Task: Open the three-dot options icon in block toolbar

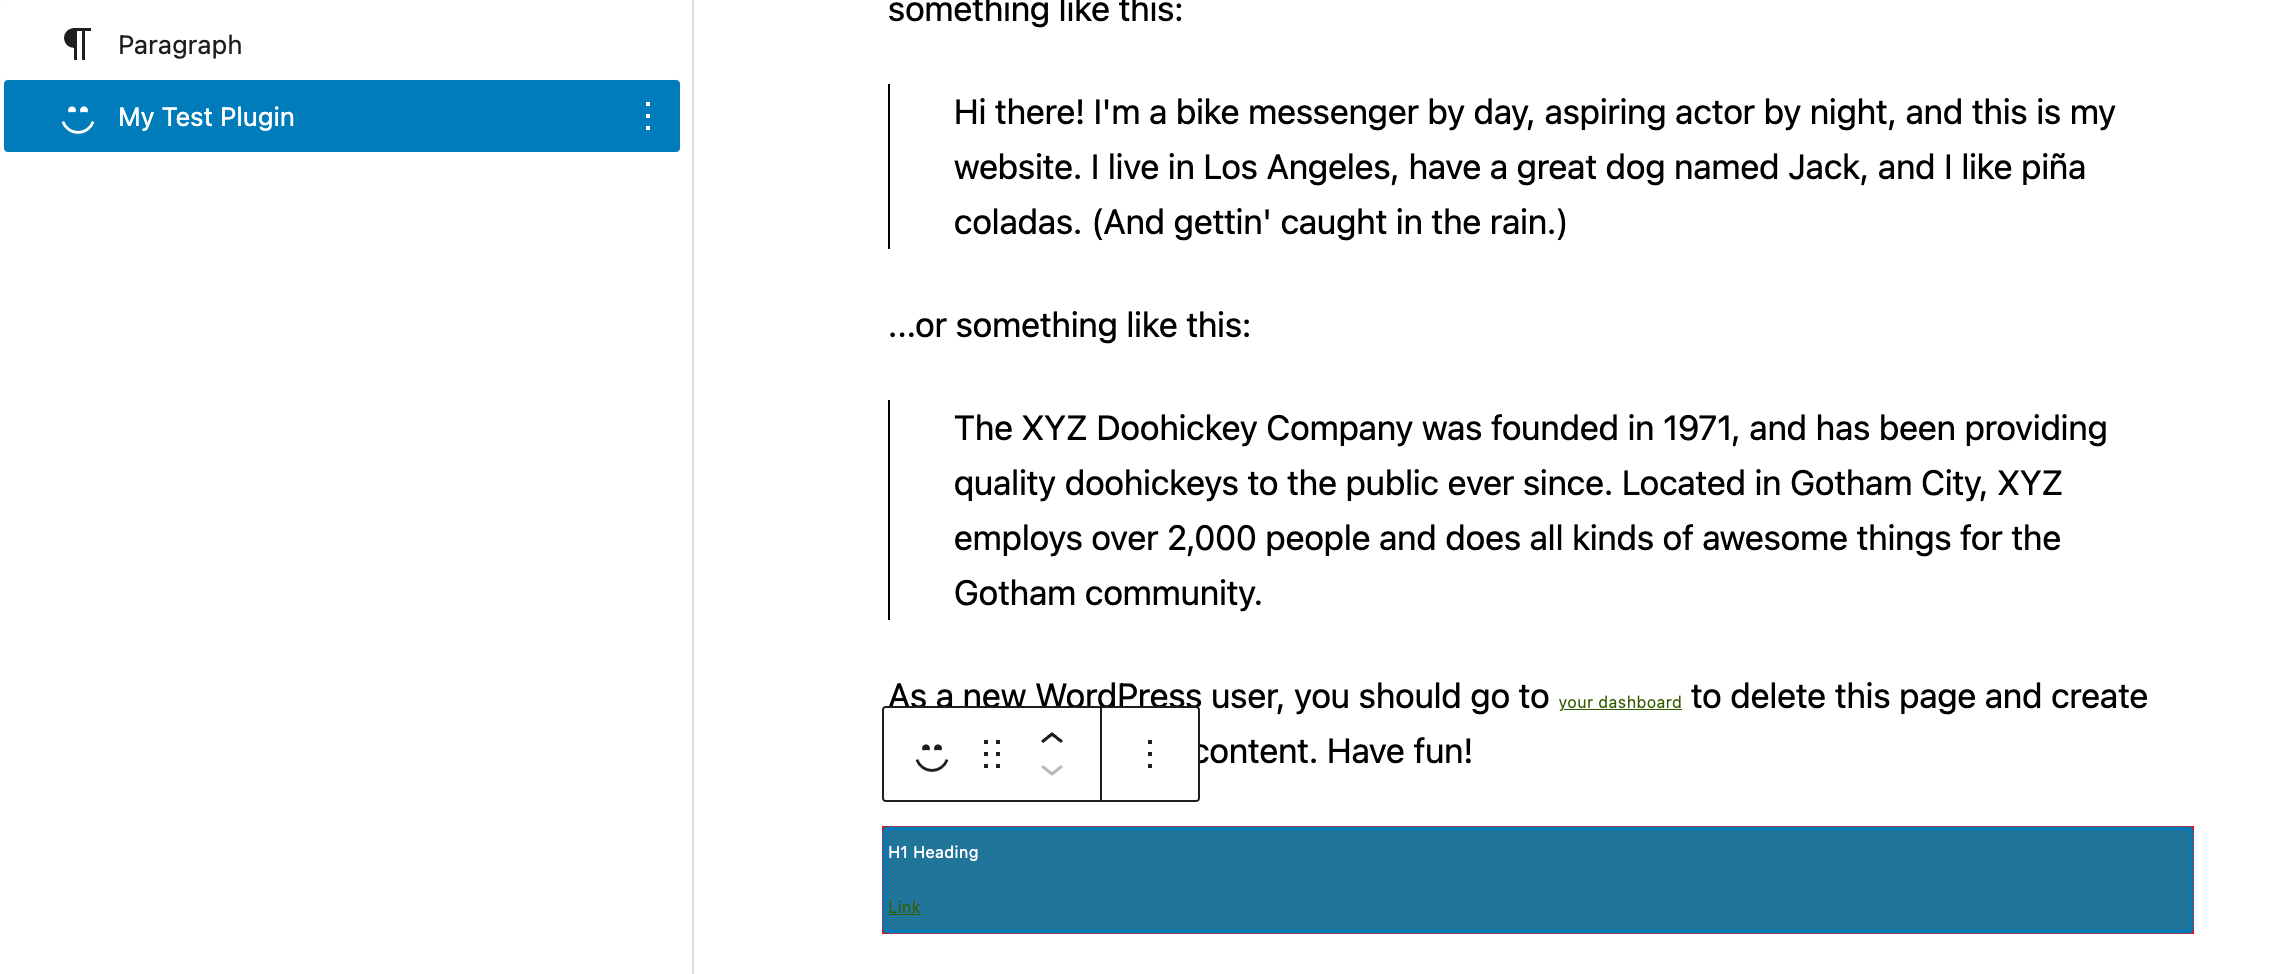Action: (x=1149, y=755)
